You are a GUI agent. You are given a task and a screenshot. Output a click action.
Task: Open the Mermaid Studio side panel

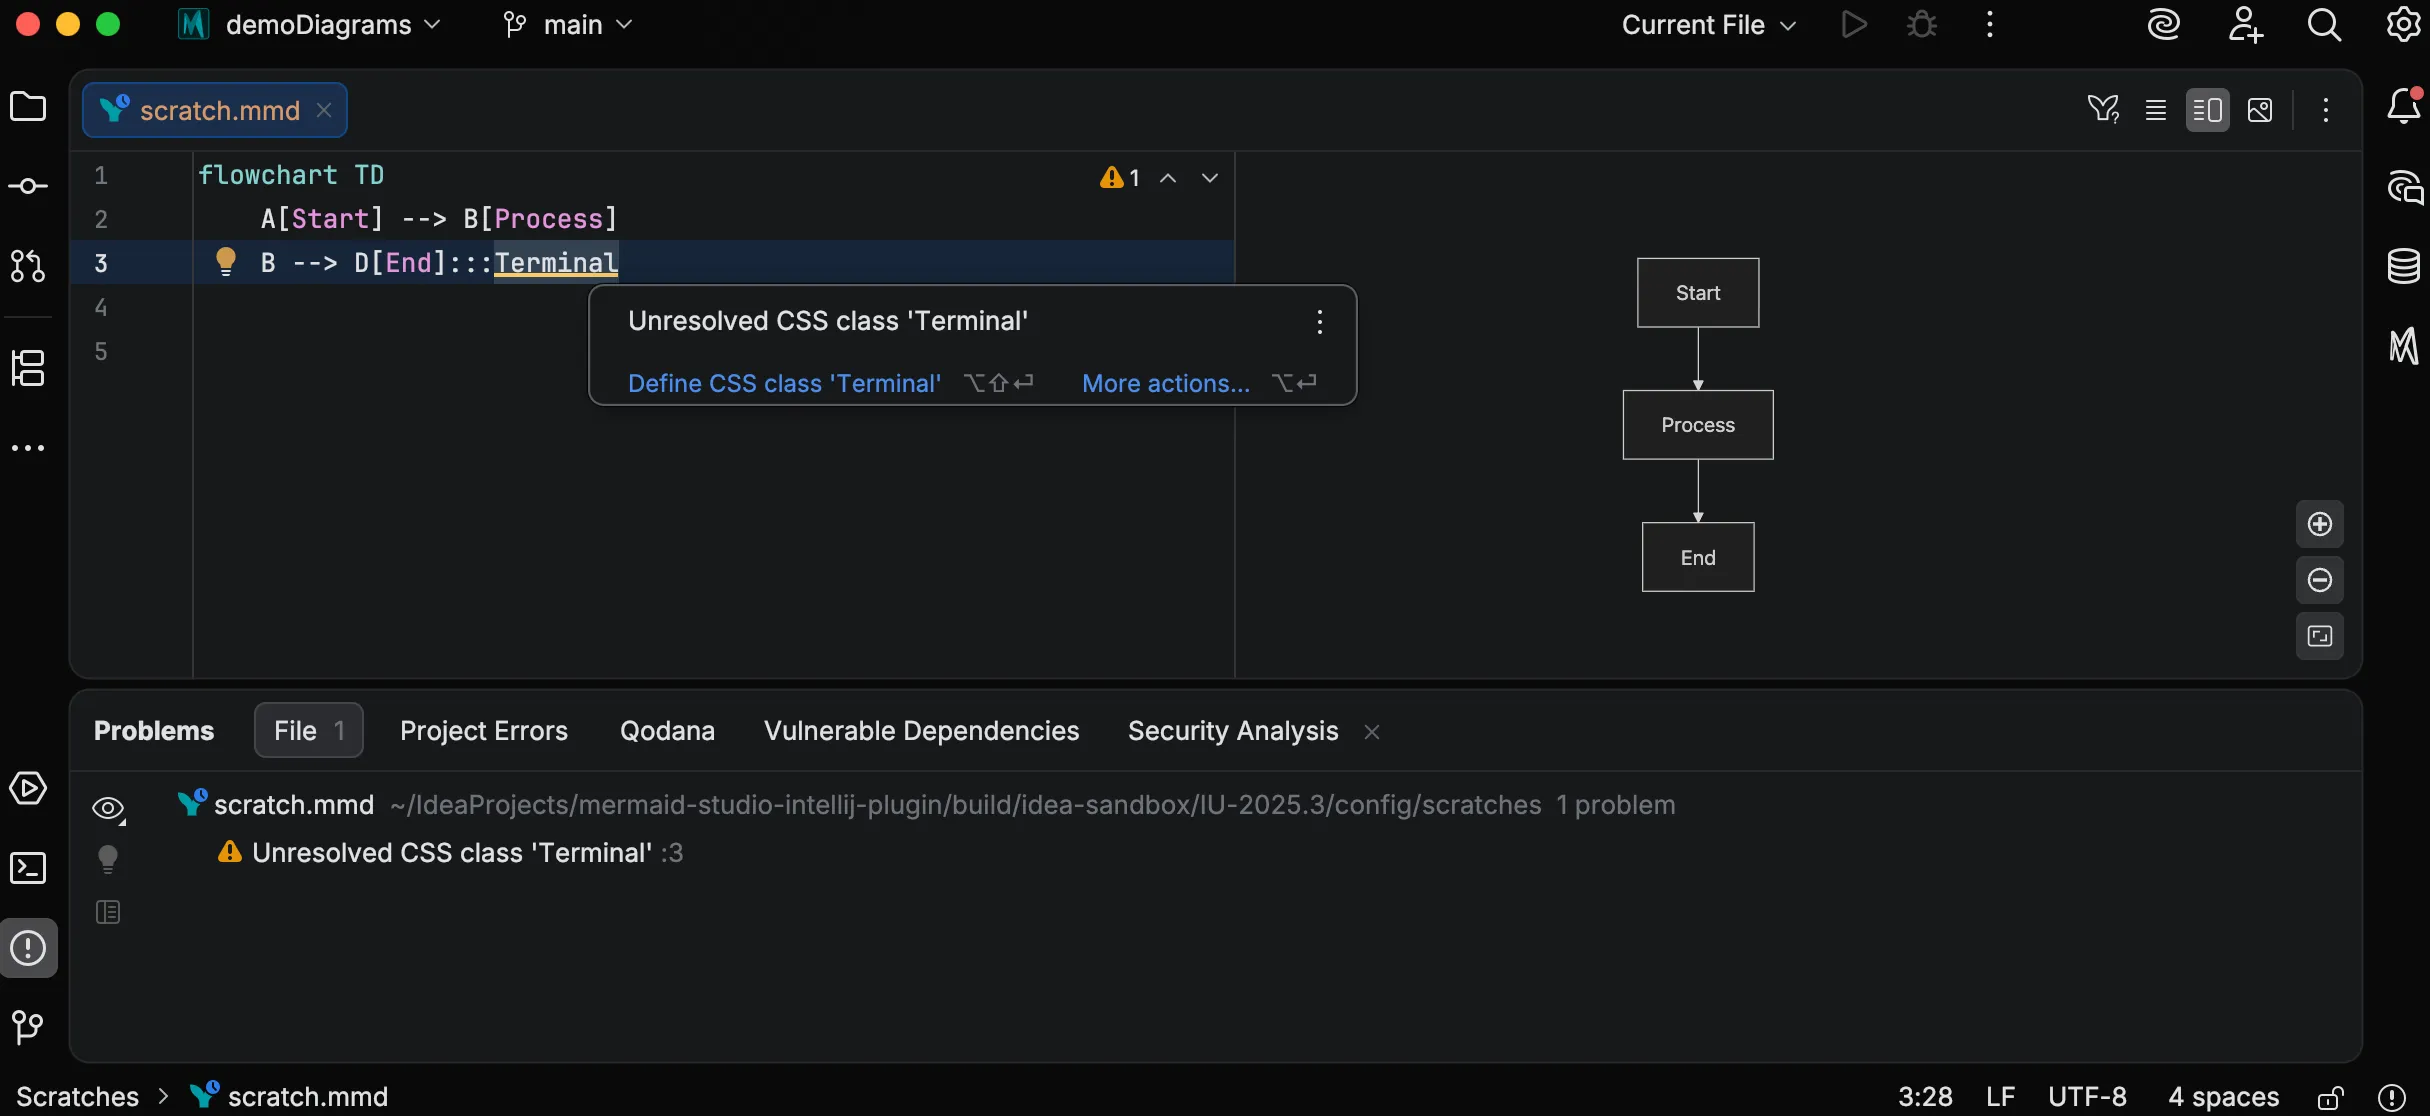click(2403, 346)
